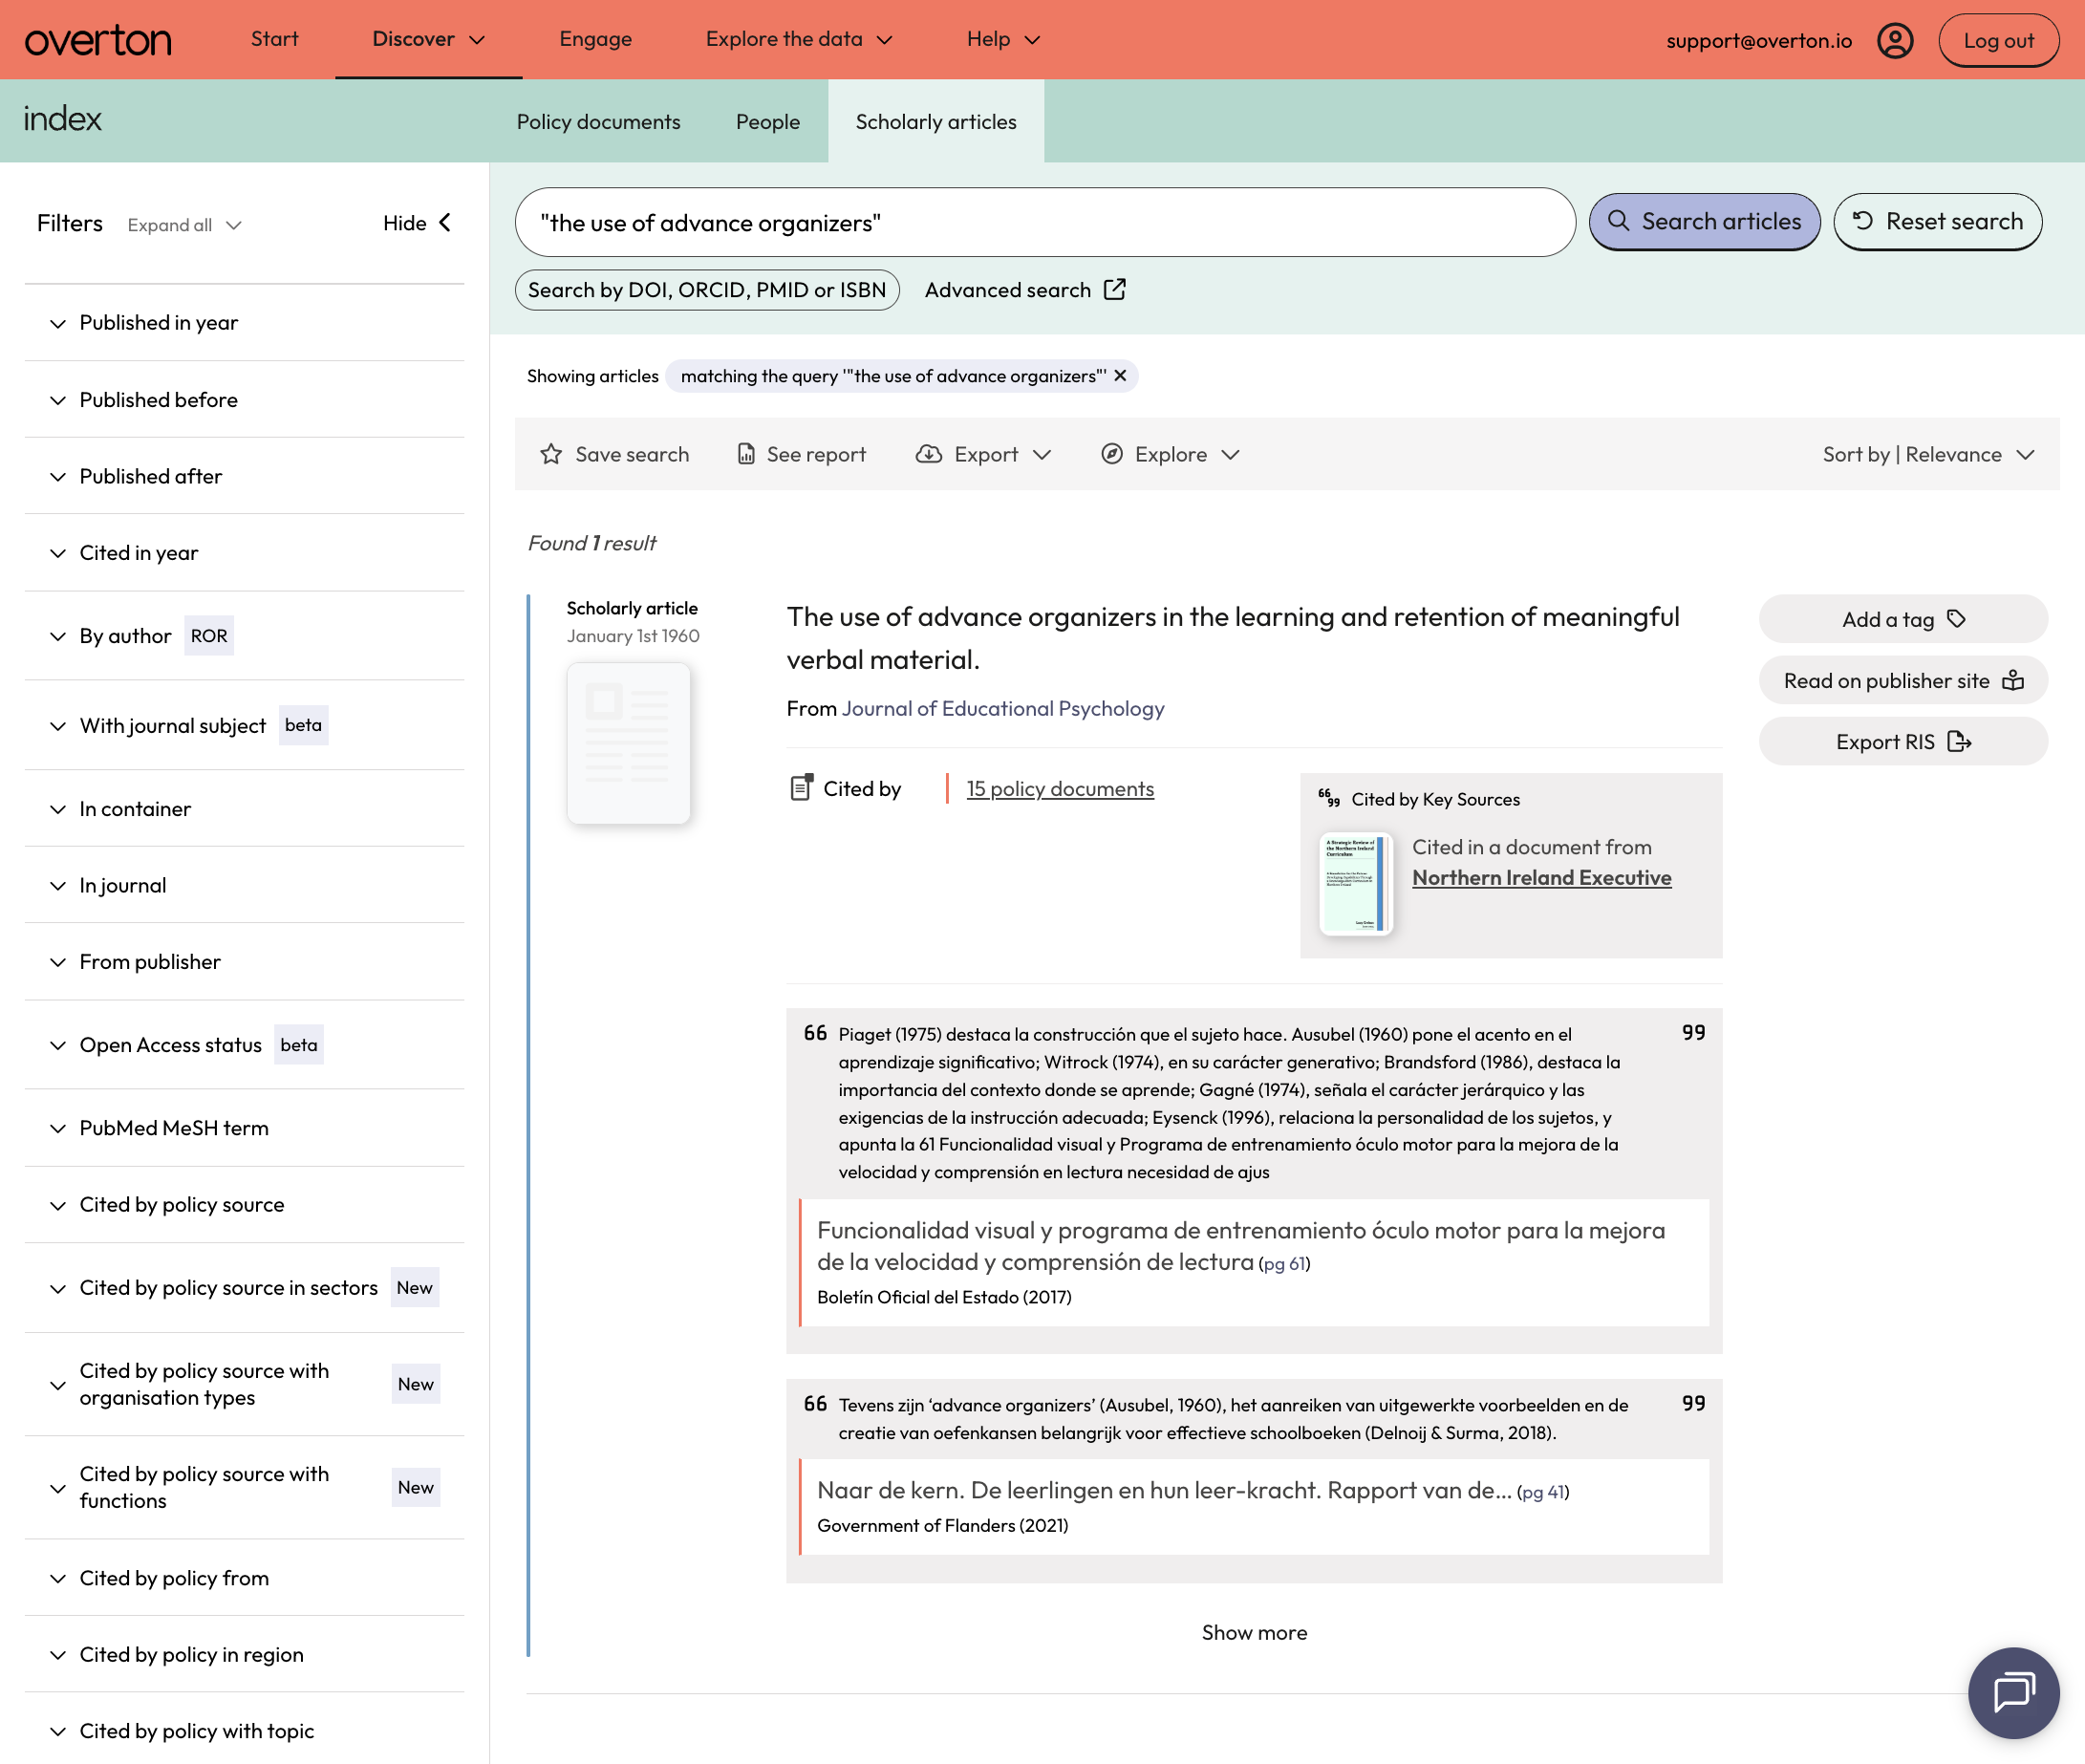
Task: Expand the Open Access status filter
Action: coord(244,1045)
